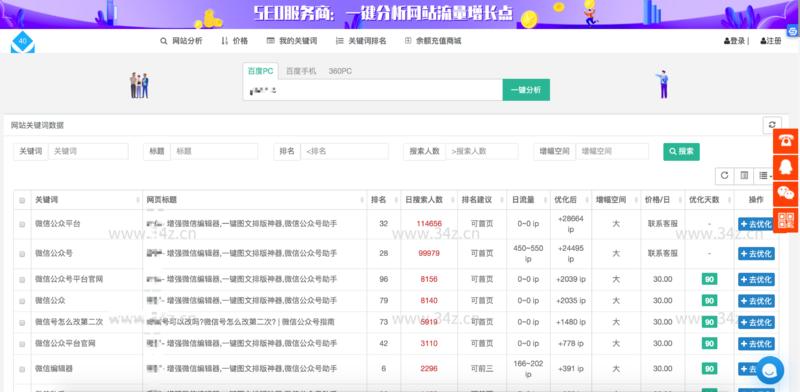800x392 pixels.
Task: Focus the 搜索人数 filter input
Action: click(482, 152)
